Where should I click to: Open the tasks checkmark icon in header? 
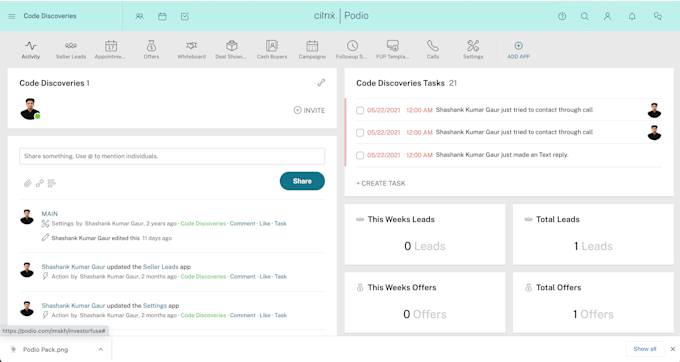tap(185, 16)
